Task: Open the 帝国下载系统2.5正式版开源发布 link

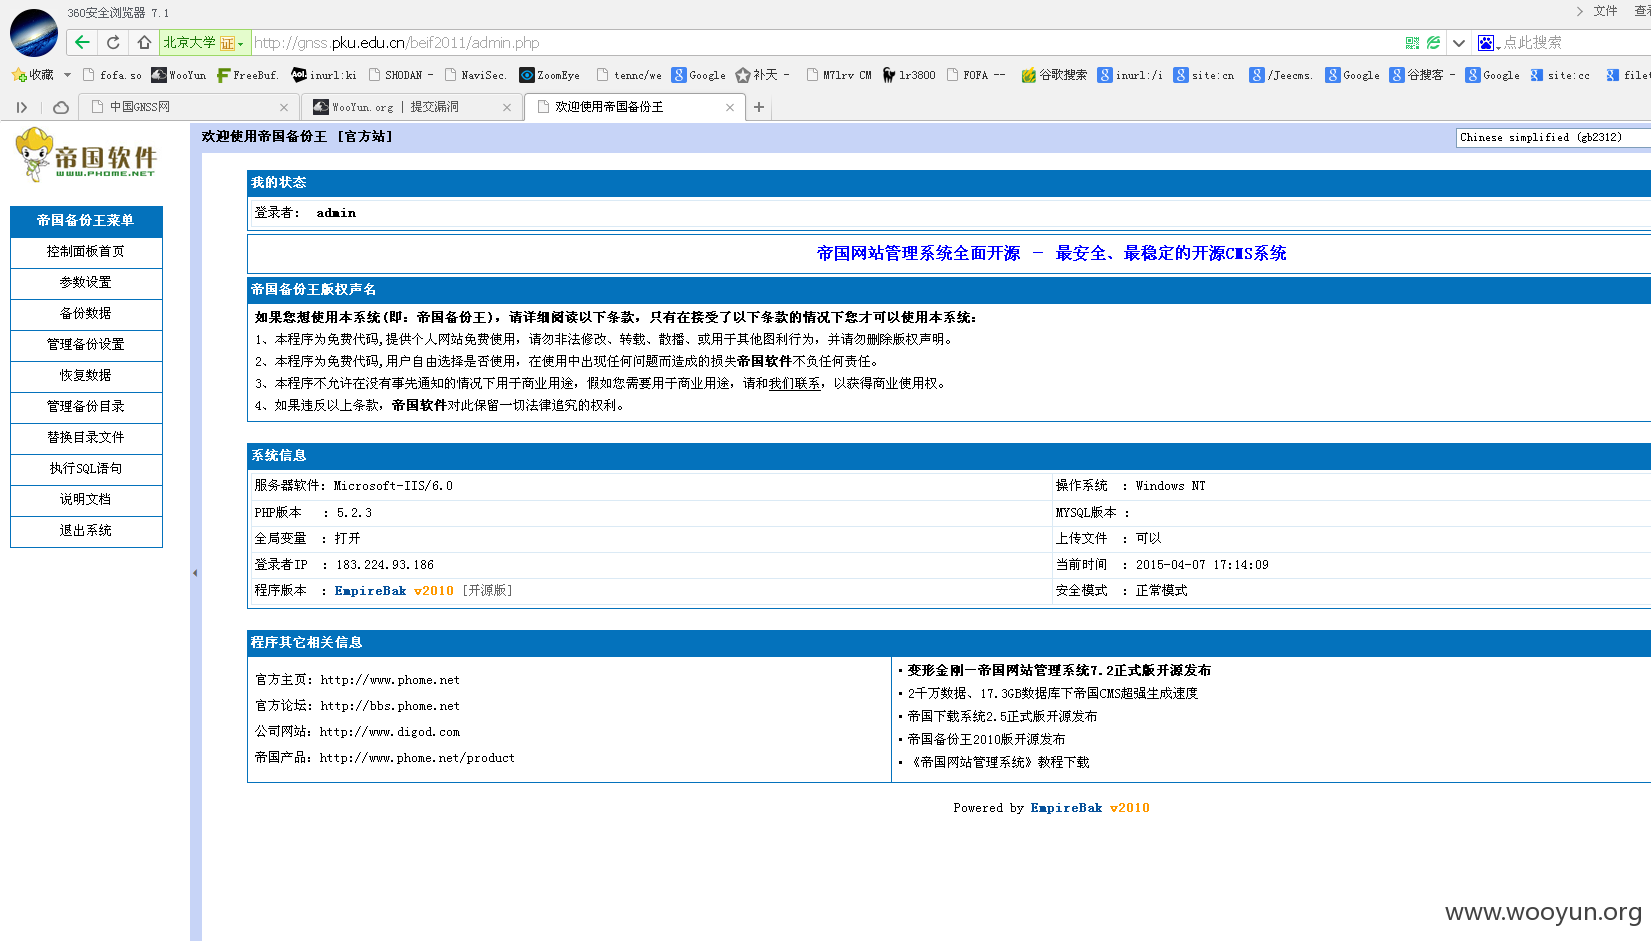Action: pos(1002,717)
